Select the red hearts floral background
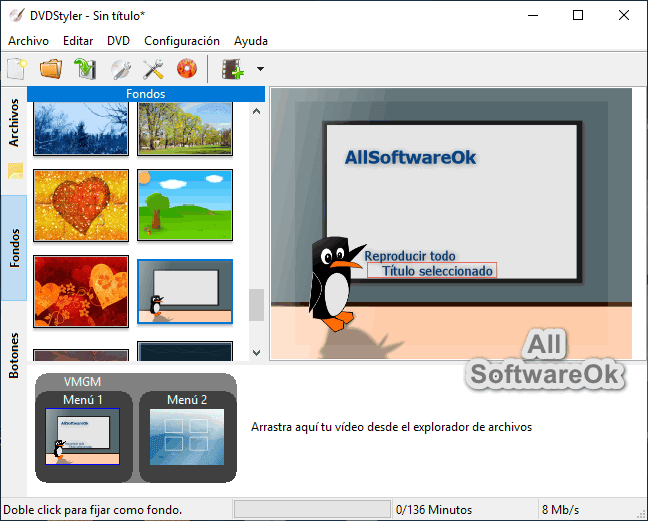The width and height of the screenshot is (648, 521). (81, 291)
